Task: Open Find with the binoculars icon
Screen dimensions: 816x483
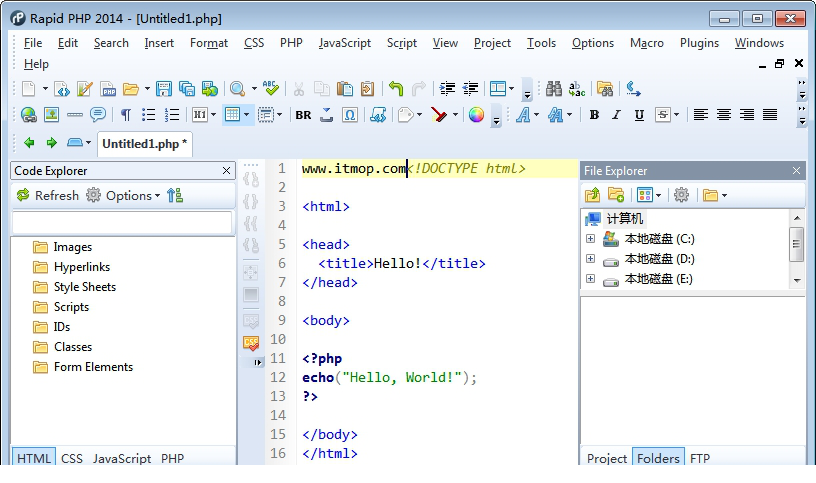Action: click(x=553, y=89)
